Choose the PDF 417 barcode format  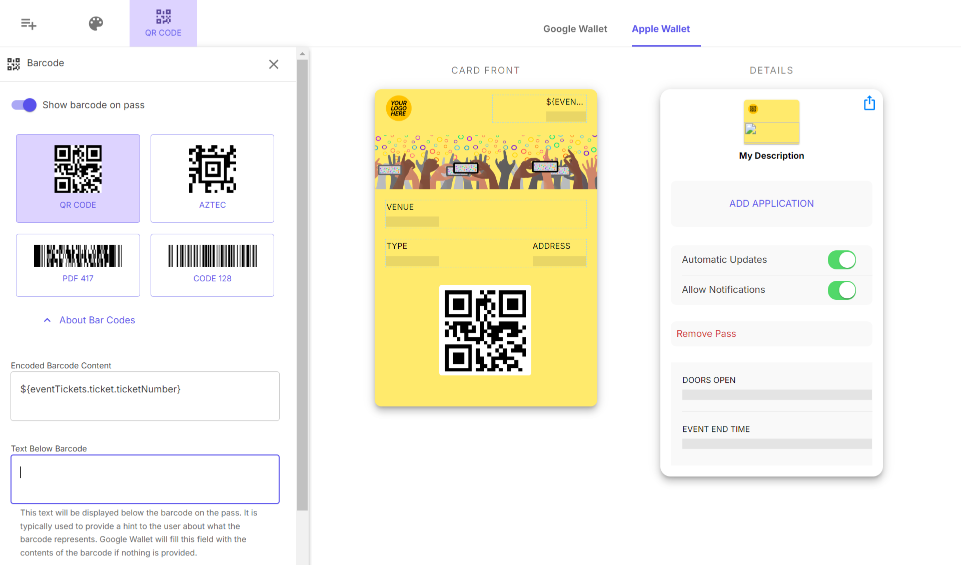(x=78, y=265)
